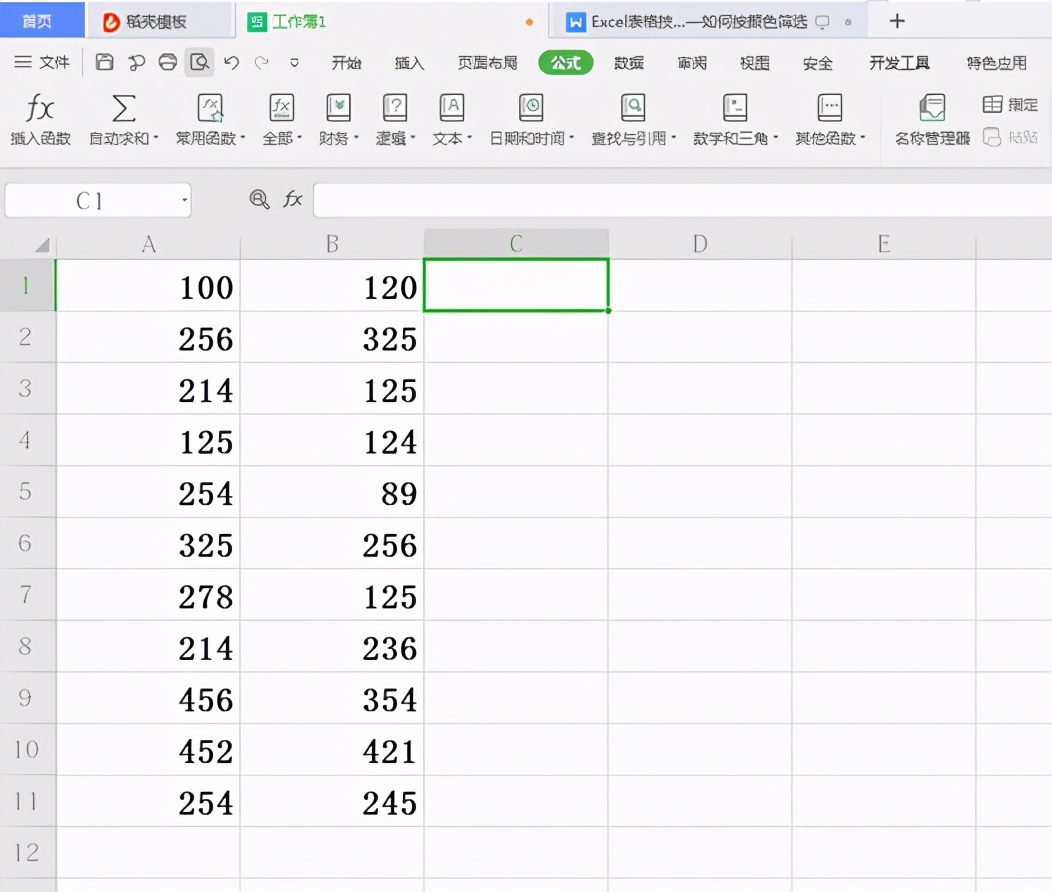Click inside the formula bar input
Image resolution: width=1052 pixels, height=892 pixels.
click(x=682, y=200)
